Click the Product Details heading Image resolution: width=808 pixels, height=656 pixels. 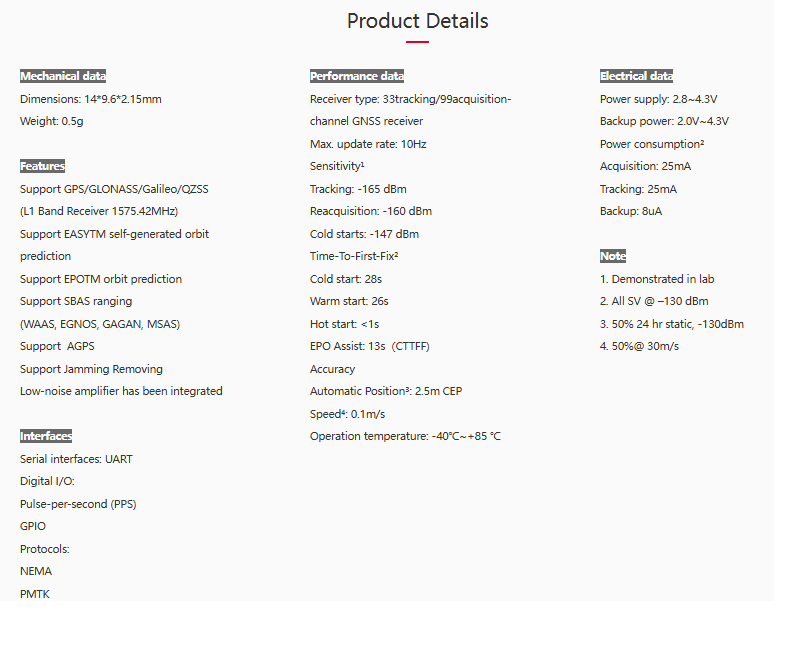(x=417, y=21)
